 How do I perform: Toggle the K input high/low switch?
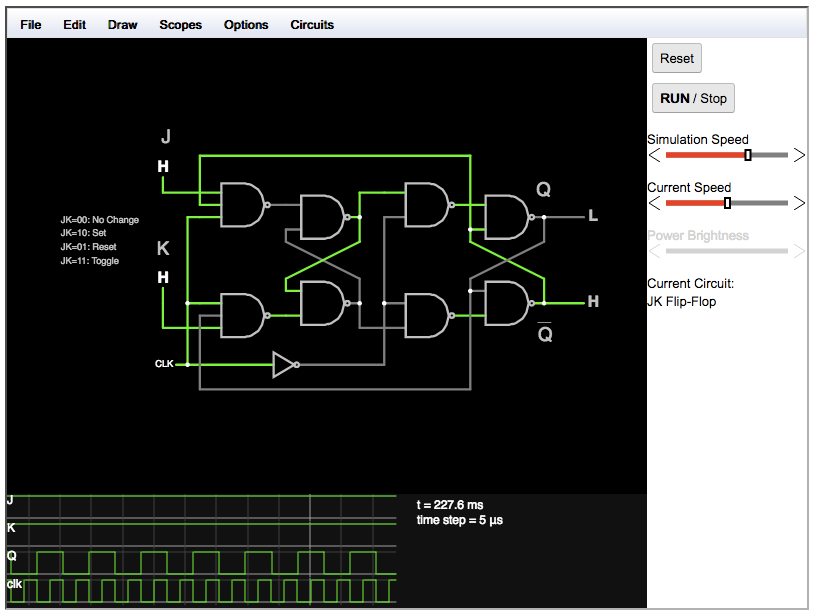[163, 277]
